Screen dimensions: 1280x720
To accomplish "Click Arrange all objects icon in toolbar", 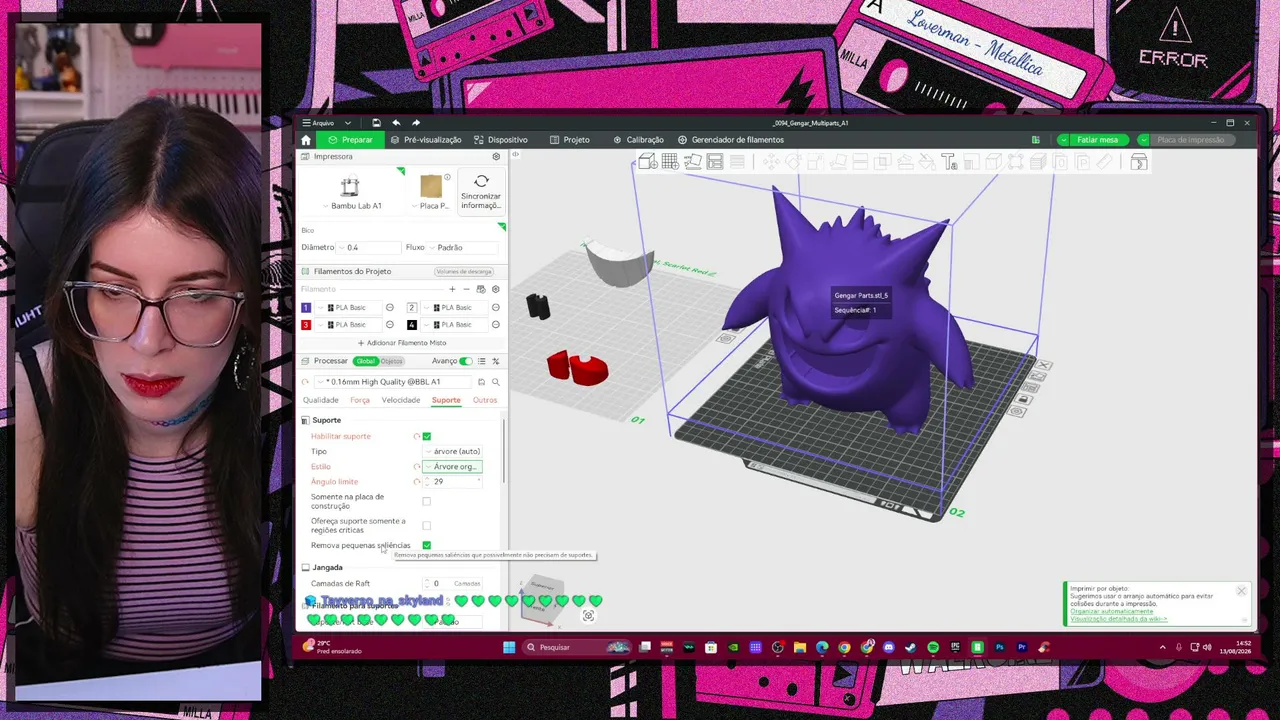I will [x=715, y=162].
